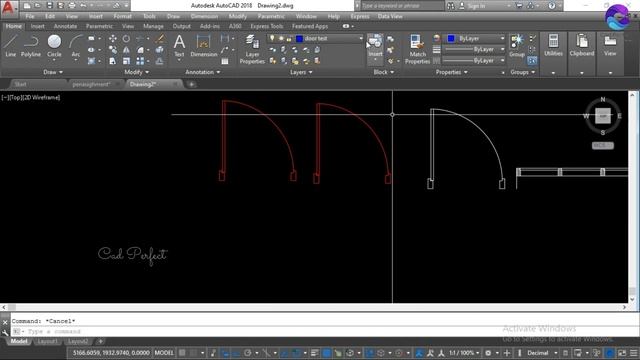This screenshot has width=640, height=360.
Task: Switch to the Layout1 tab
Action: pos(47,341)
